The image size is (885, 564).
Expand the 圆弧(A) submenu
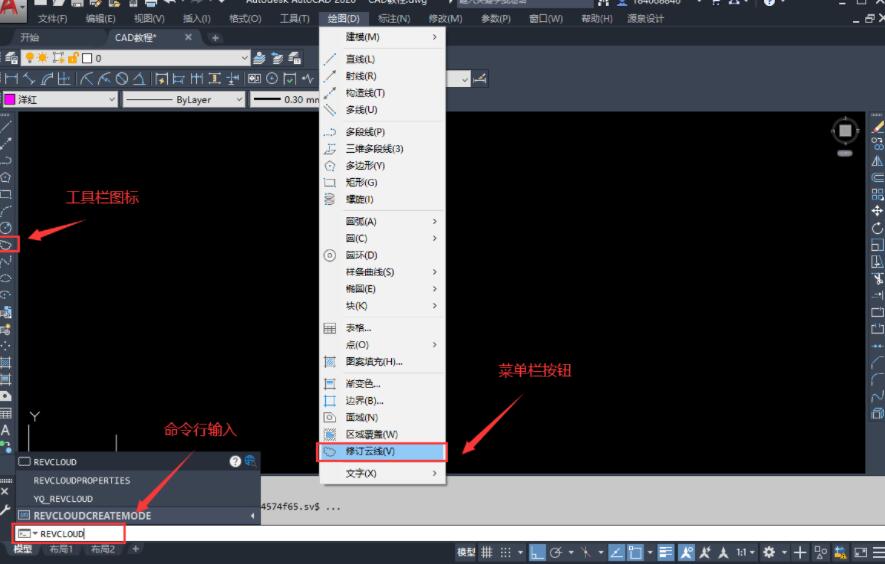(383, 221)
